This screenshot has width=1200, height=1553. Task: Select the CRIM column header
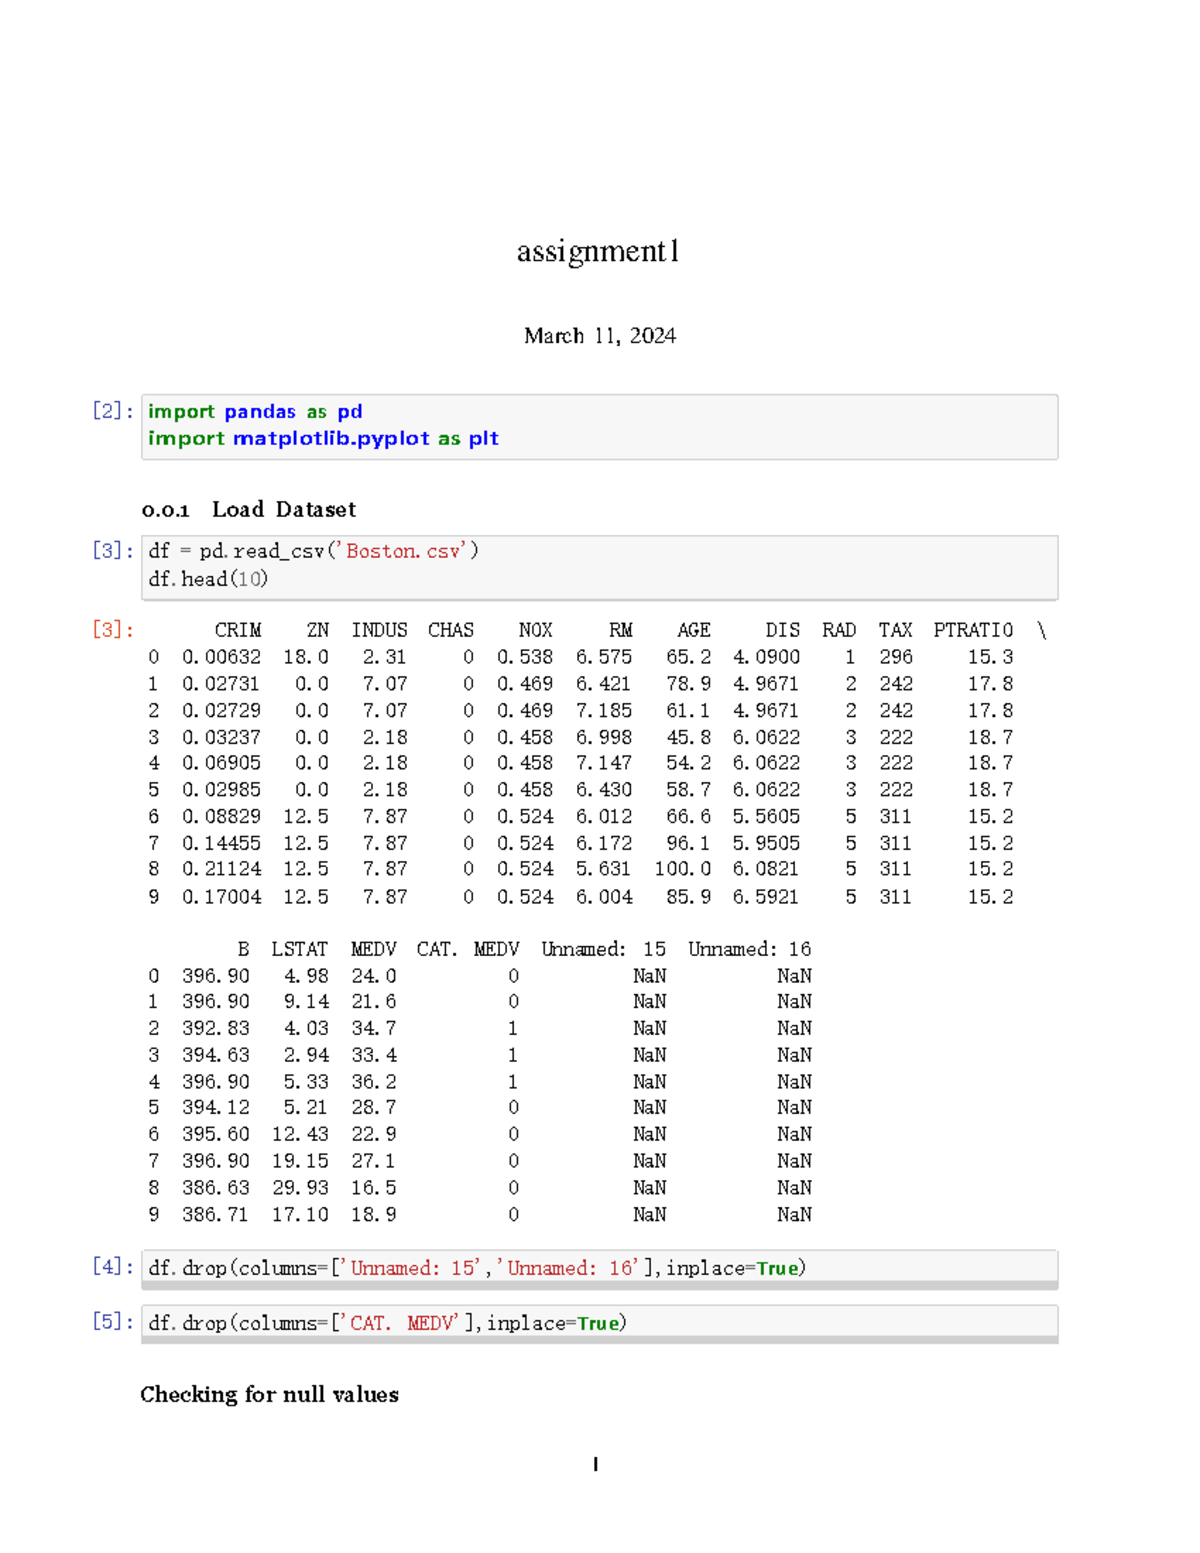tap(237, 630)
